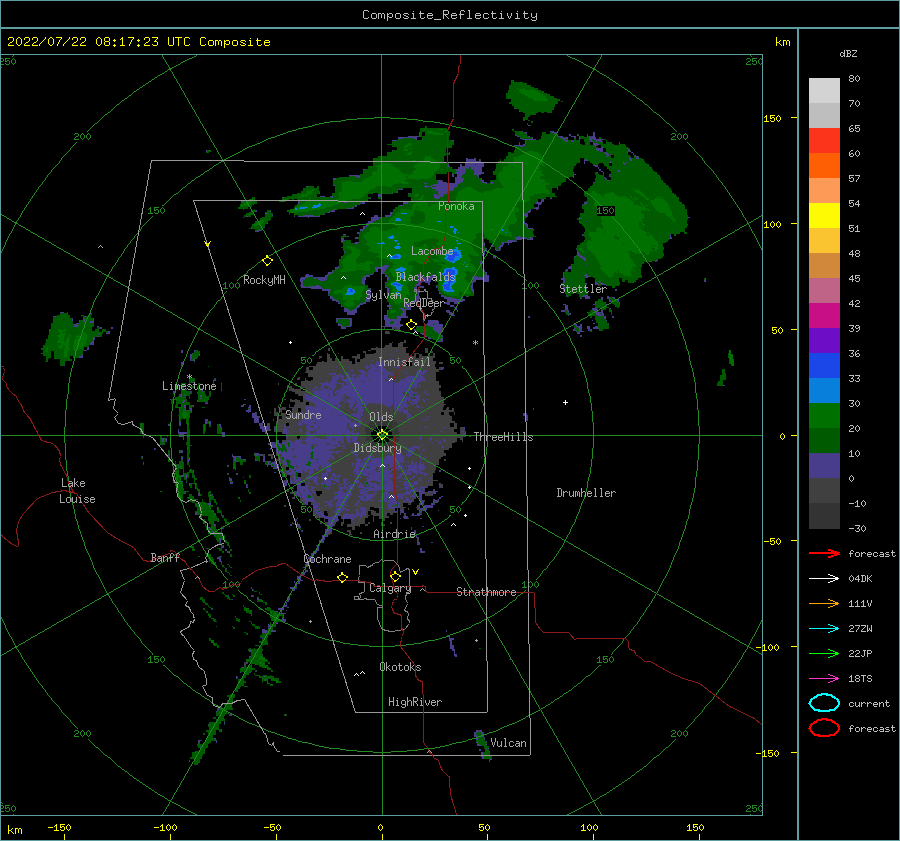
Task: Click the red forecast arrow in legend
Action: tap(824, 553)
